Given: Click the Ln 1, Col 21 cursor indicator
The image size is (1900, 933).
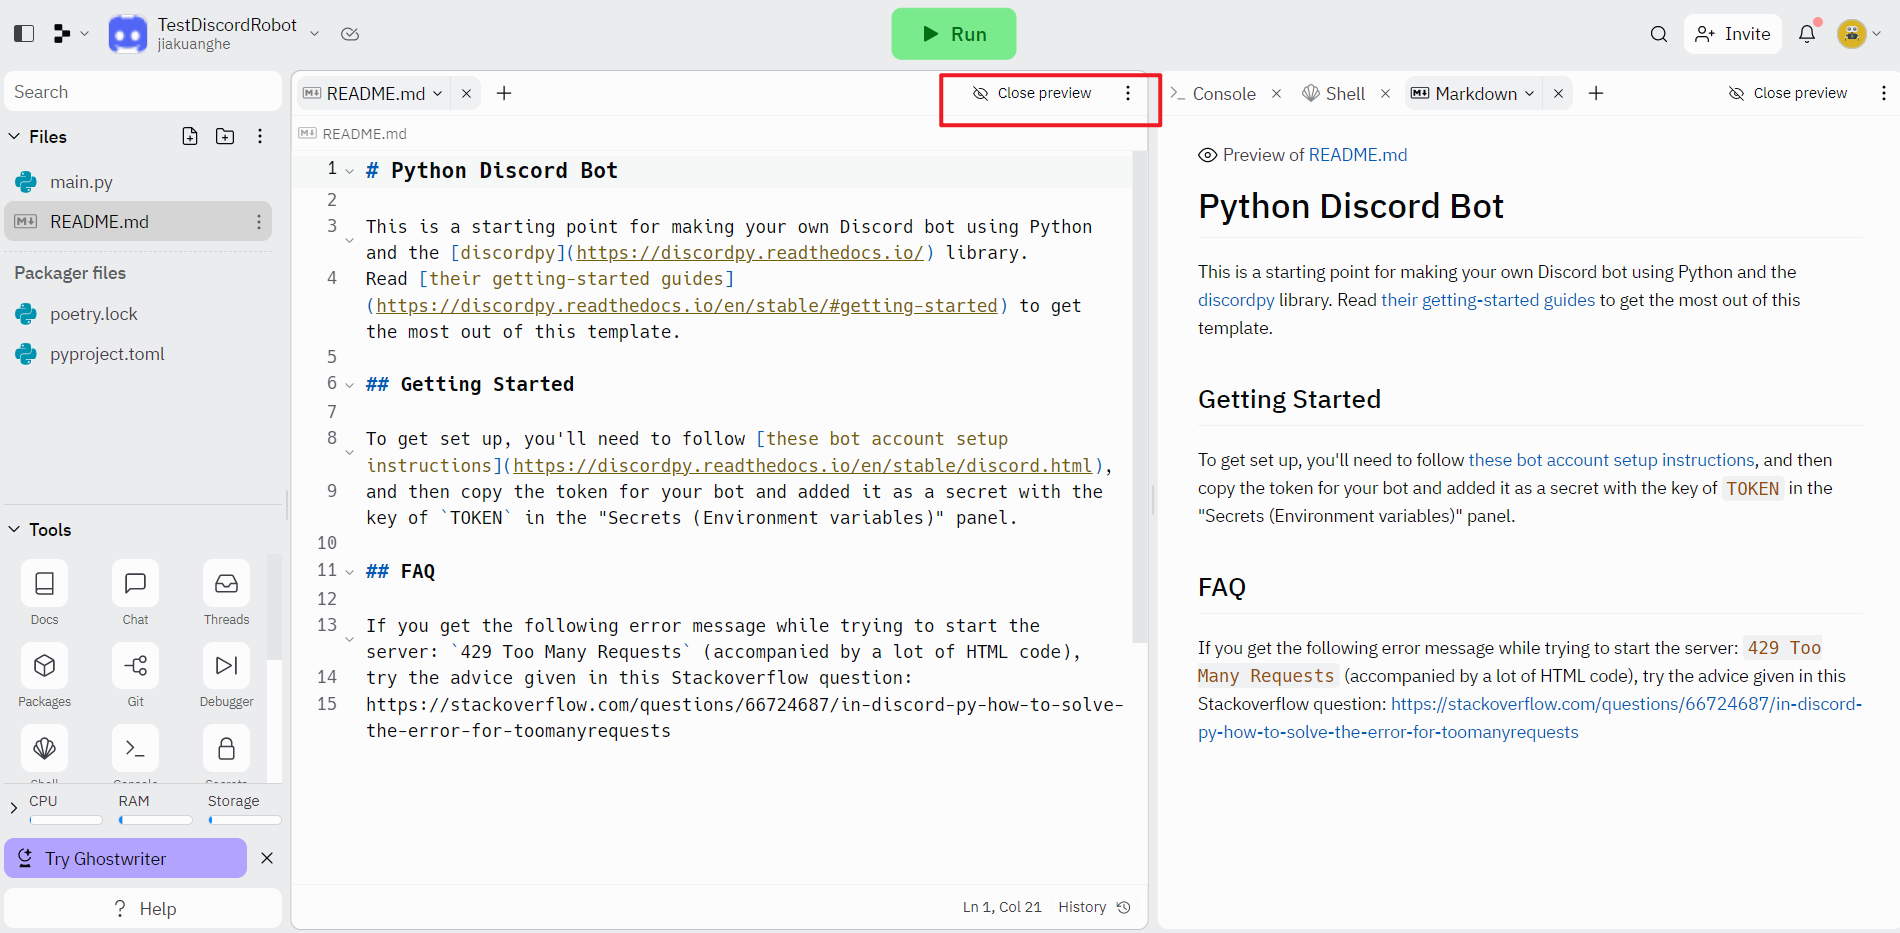Looking at the screenshot, I should (x=1002, y=907).
